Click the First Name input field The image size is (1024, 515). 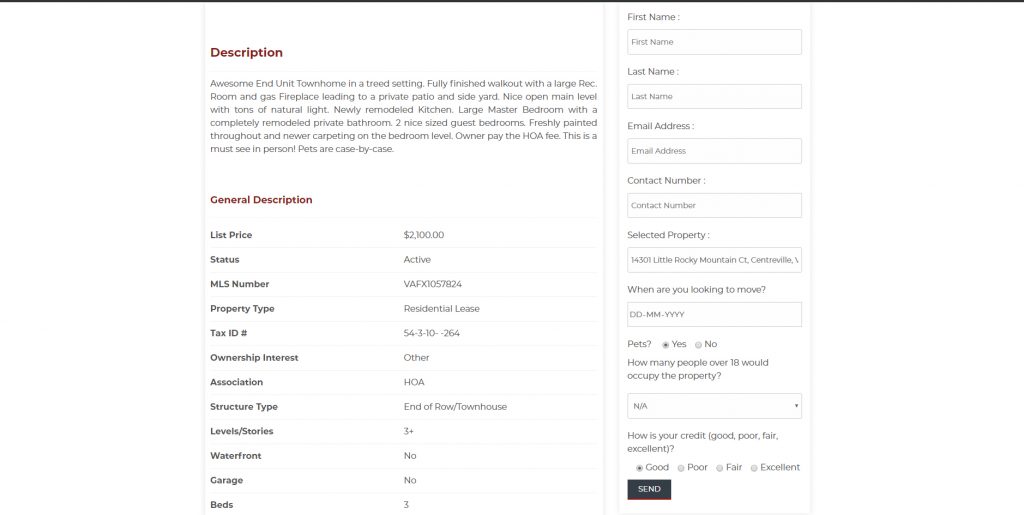click(x=714, y=42)
